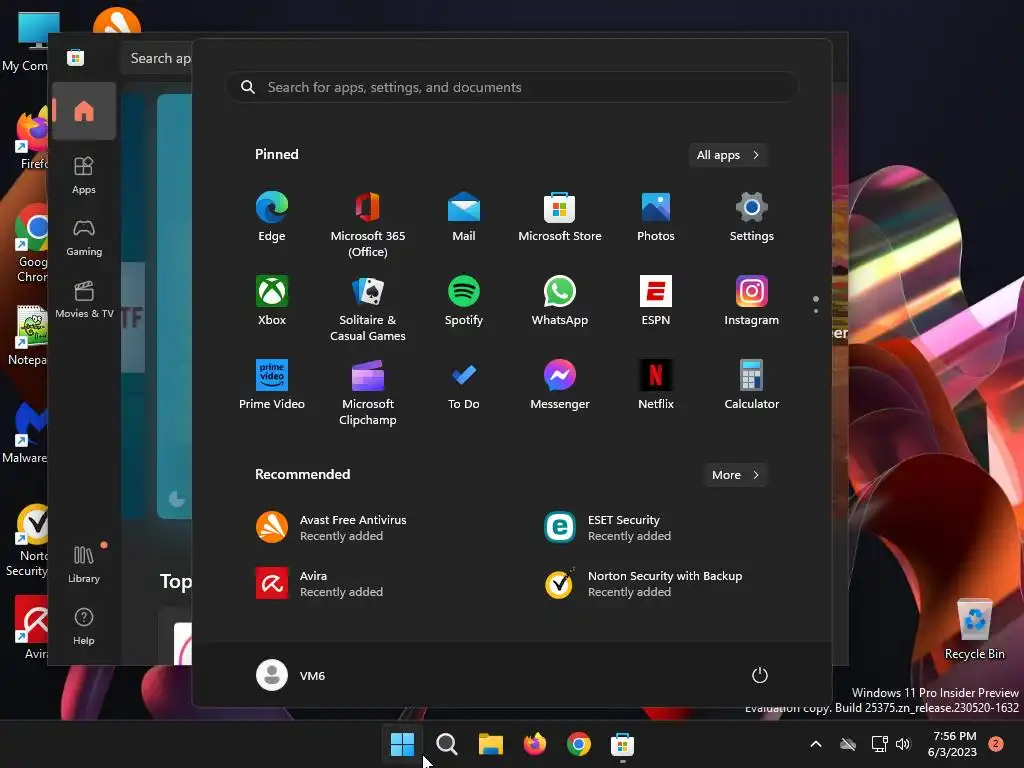The height and width of the screenshot is (768, 1024).
Task: Expand More recommended items
Action: tap(735, 475)
